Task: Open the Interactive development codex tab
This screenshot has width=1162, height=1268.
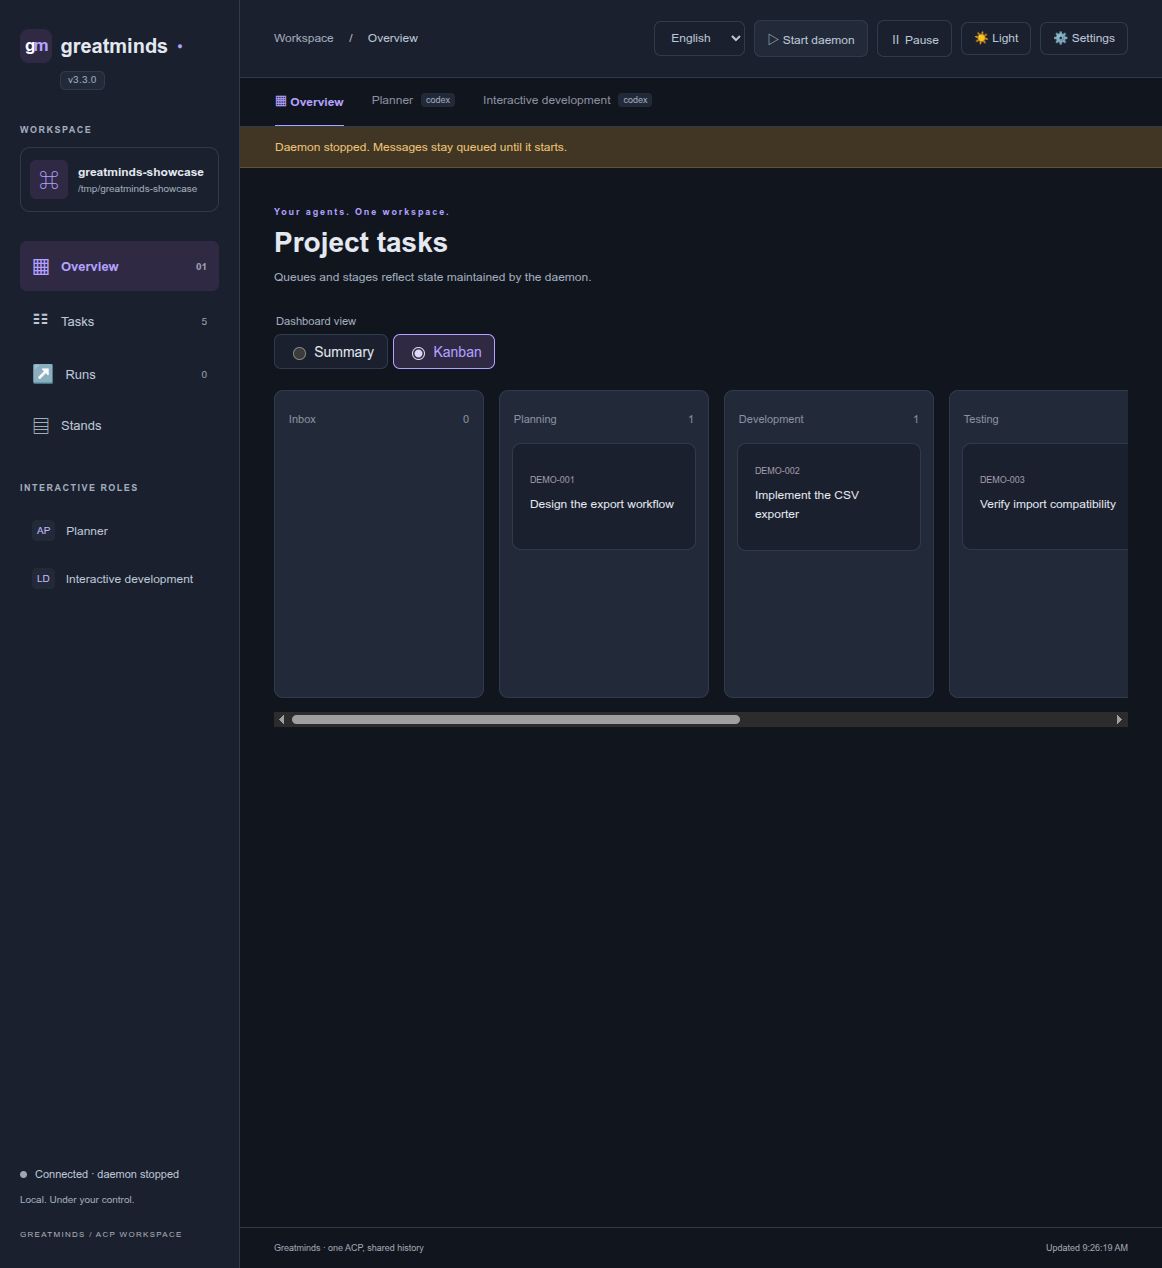Action: click(x=567, y=100)
